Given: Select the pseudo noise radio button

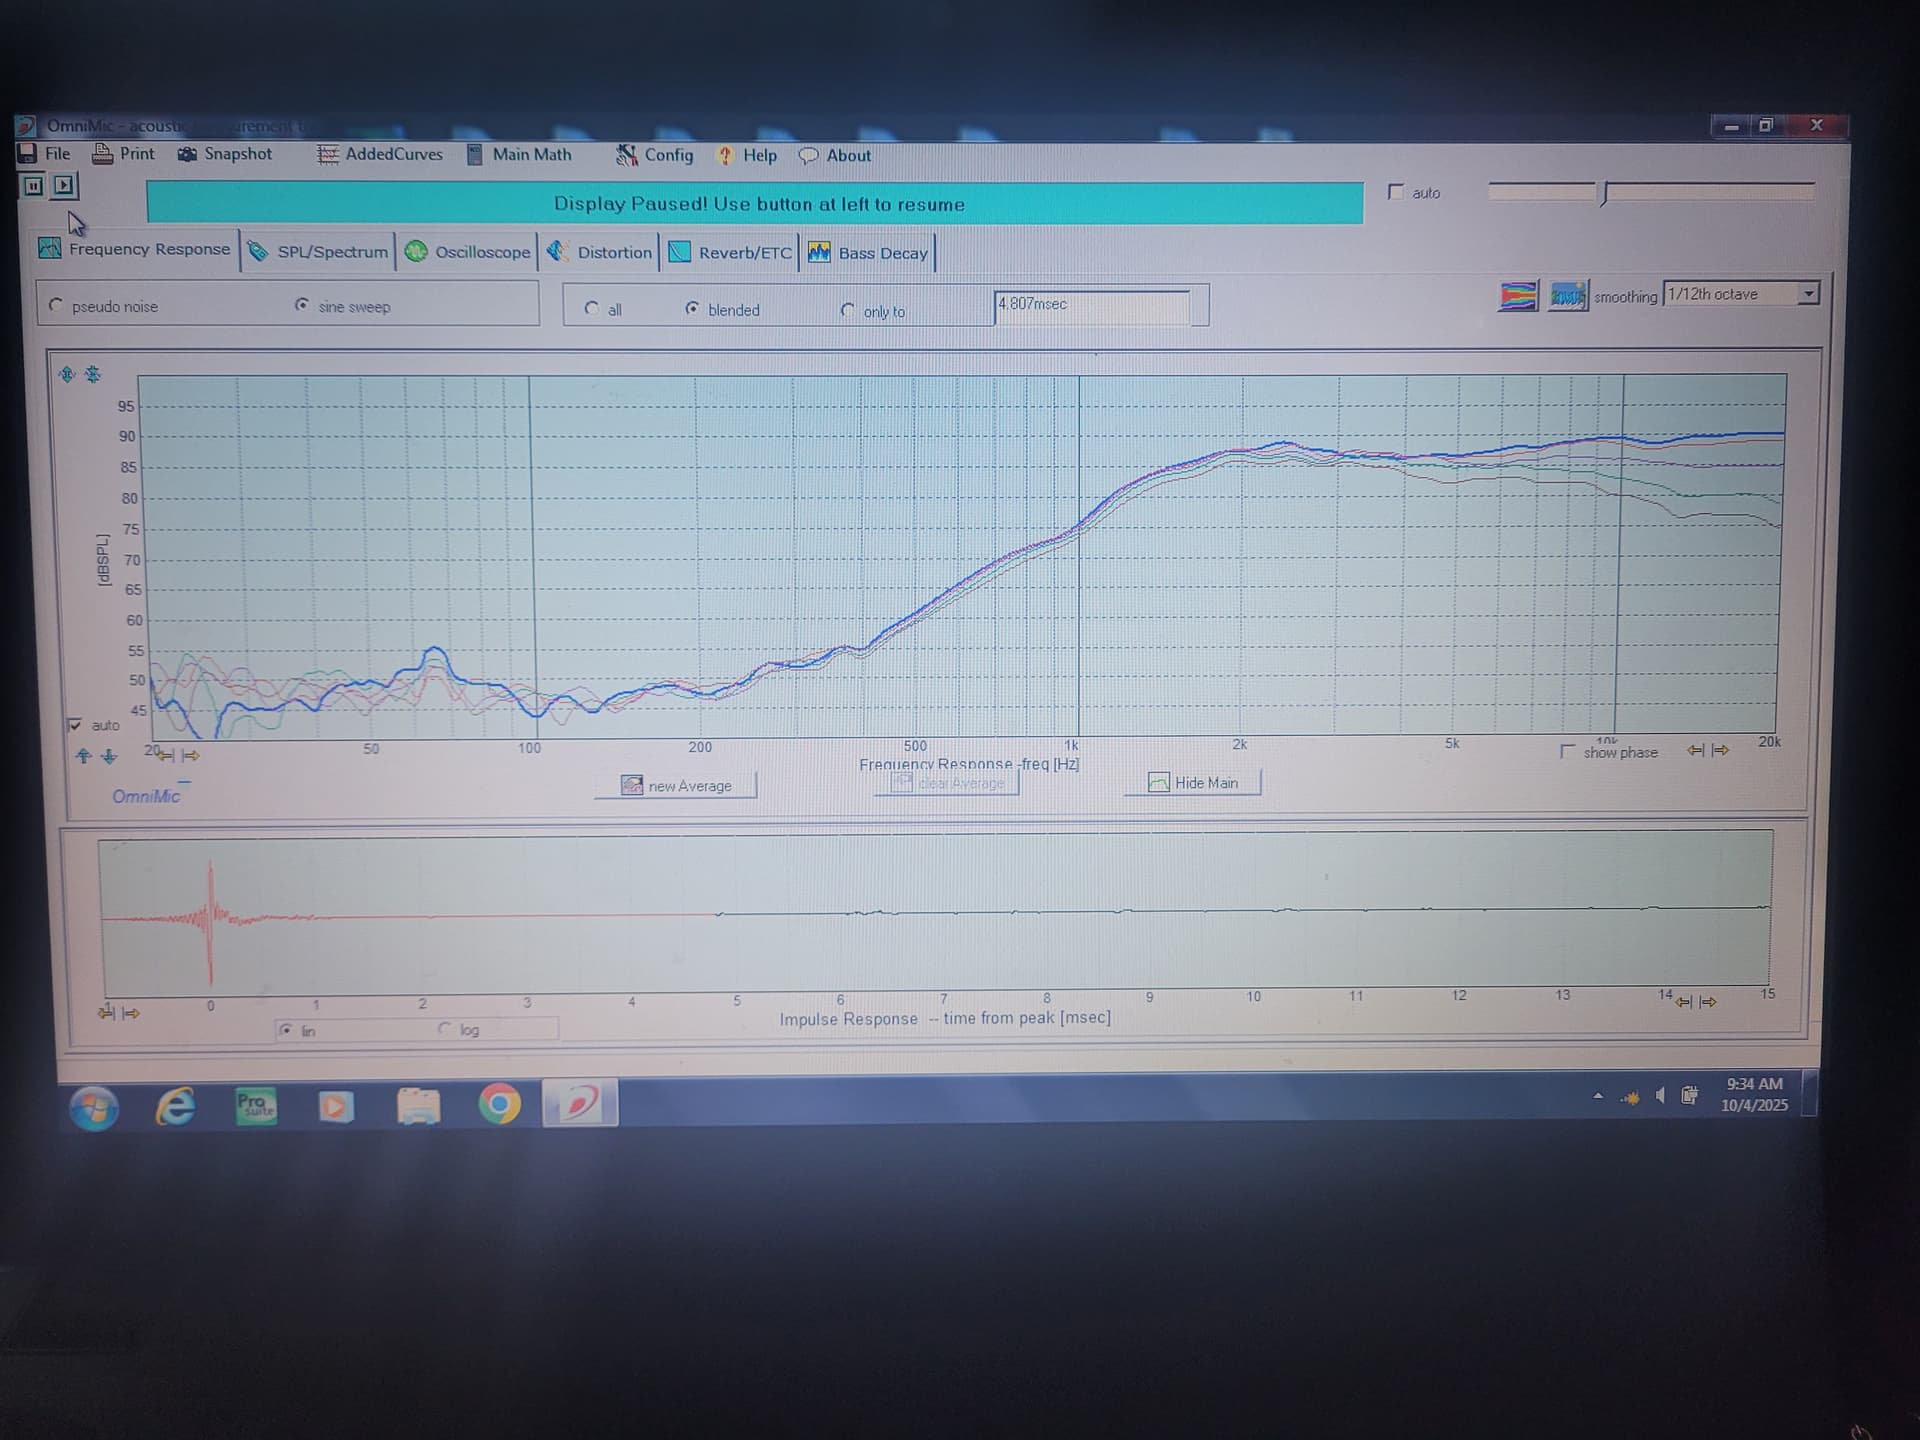Looking at the screenshot, I should click(56, 306).
